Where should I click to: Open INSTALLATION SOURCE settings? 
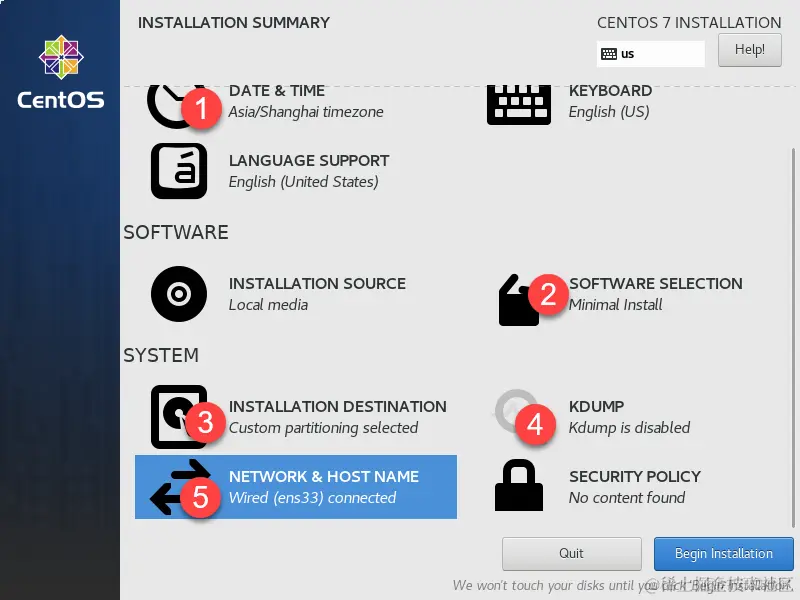tap(317, 284)
